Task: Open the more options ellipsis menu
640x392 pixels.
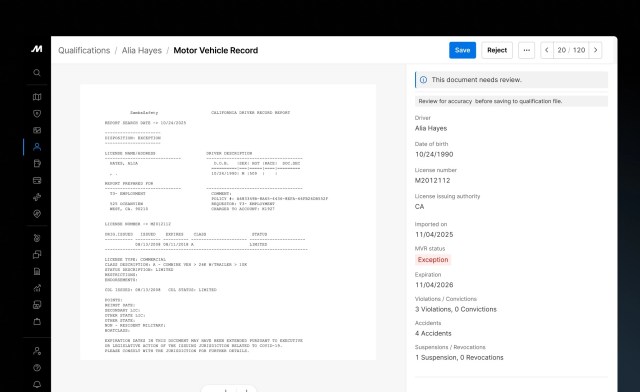Action: click(527, 50)
